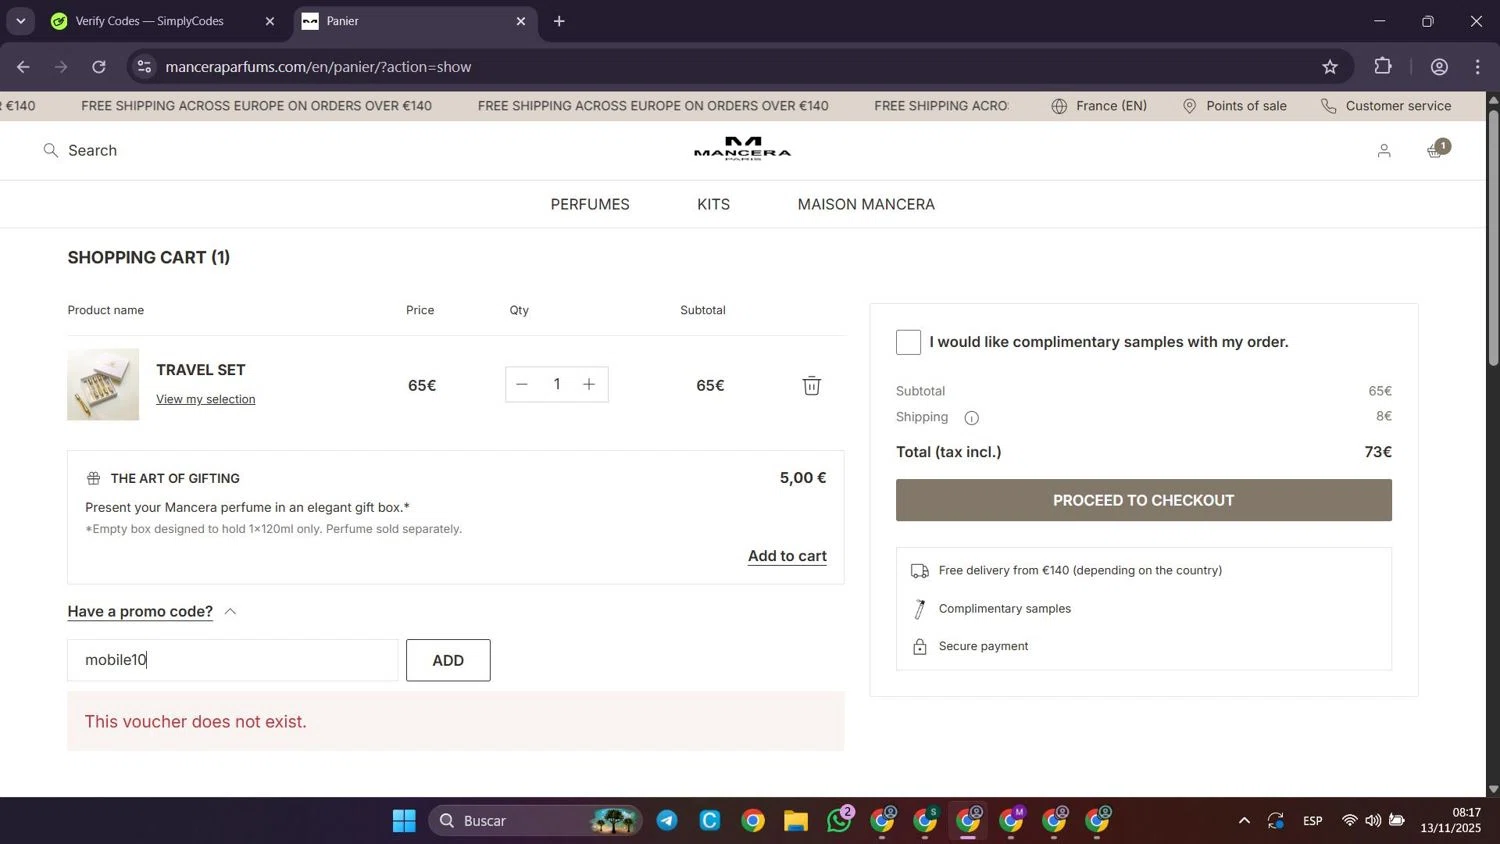Screen dimensions: 1500x844
Task: Click Add to cart for gift box
Action: point(787,556)
